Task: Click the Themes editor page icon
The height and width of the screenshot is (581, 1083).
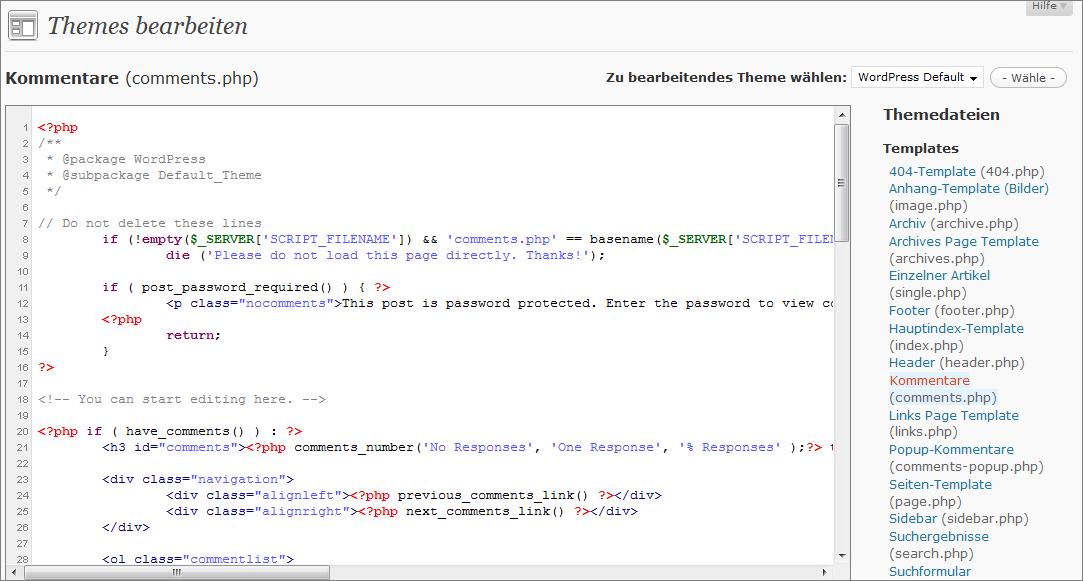Action: pyautogui.click(x=23, y=26)
